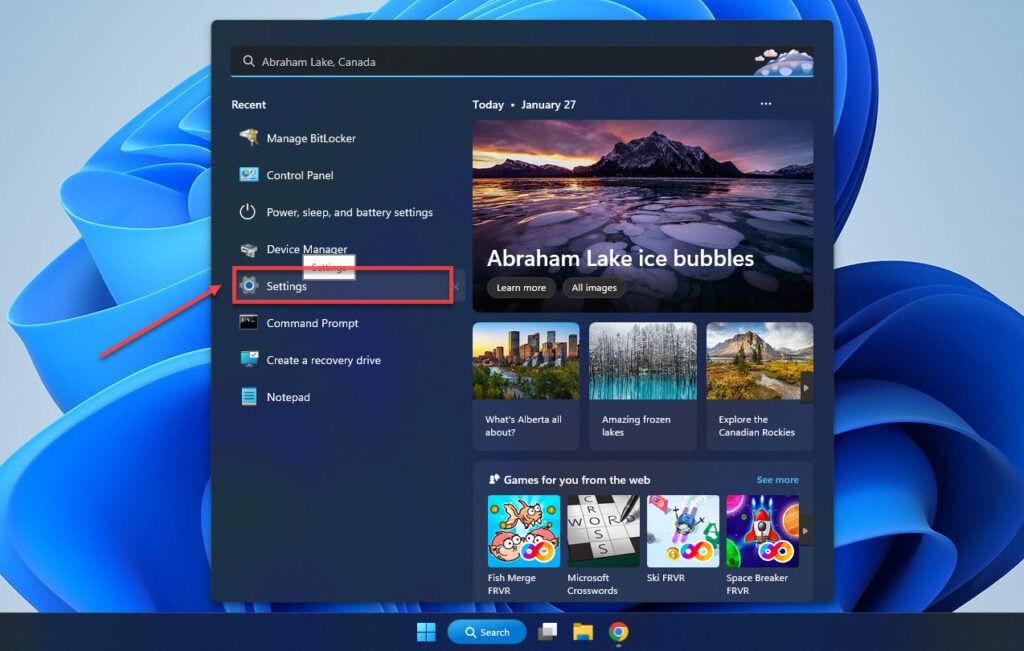1024x651 pixels.
Task: Open the Device Manager icon
Action: [249, 249]
